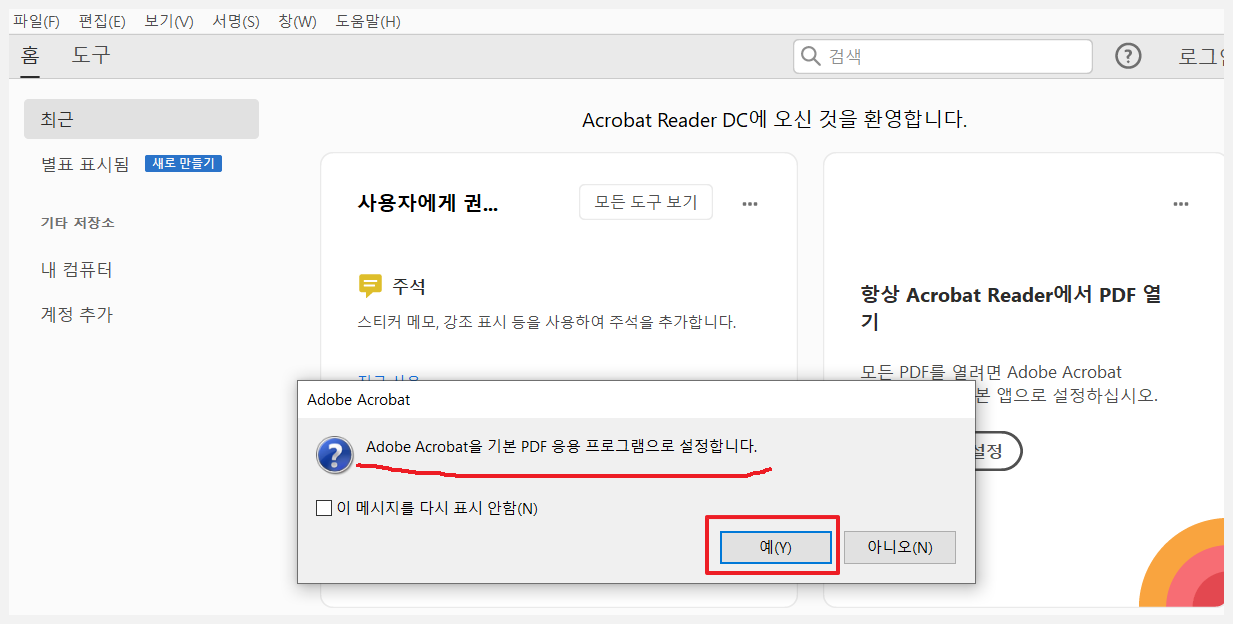Open the 보기(V) menu
1233x624 pixels.
click(169, 21)
